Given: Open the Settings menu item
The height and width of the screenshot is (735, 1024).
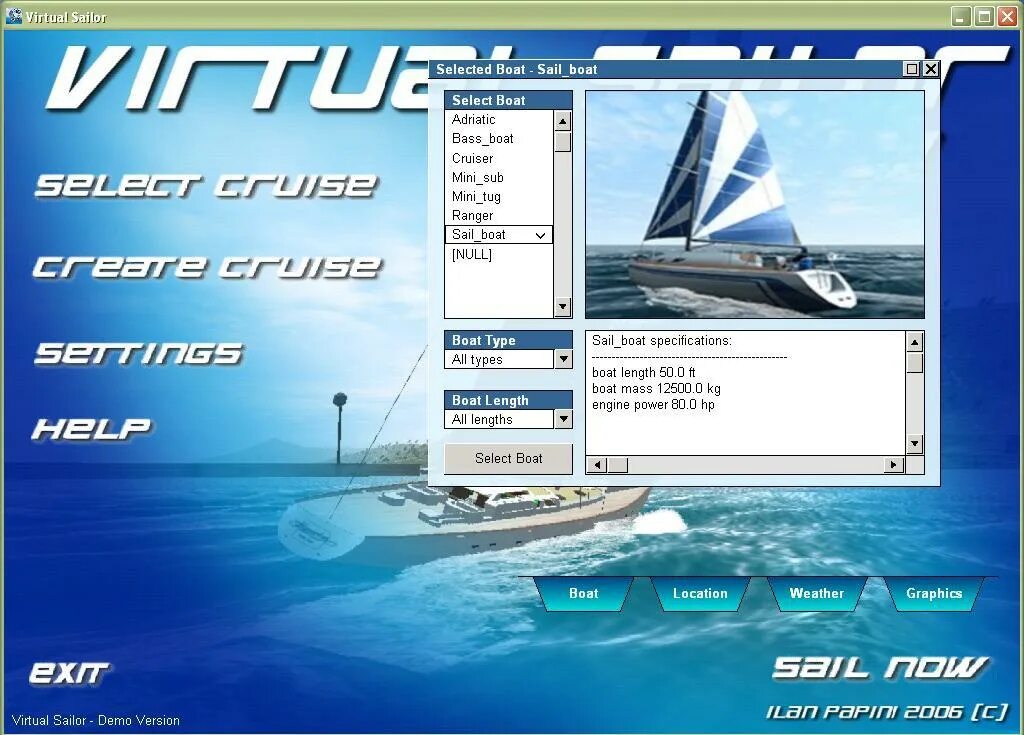Looking at the screenshot, I should pos(138,353).
